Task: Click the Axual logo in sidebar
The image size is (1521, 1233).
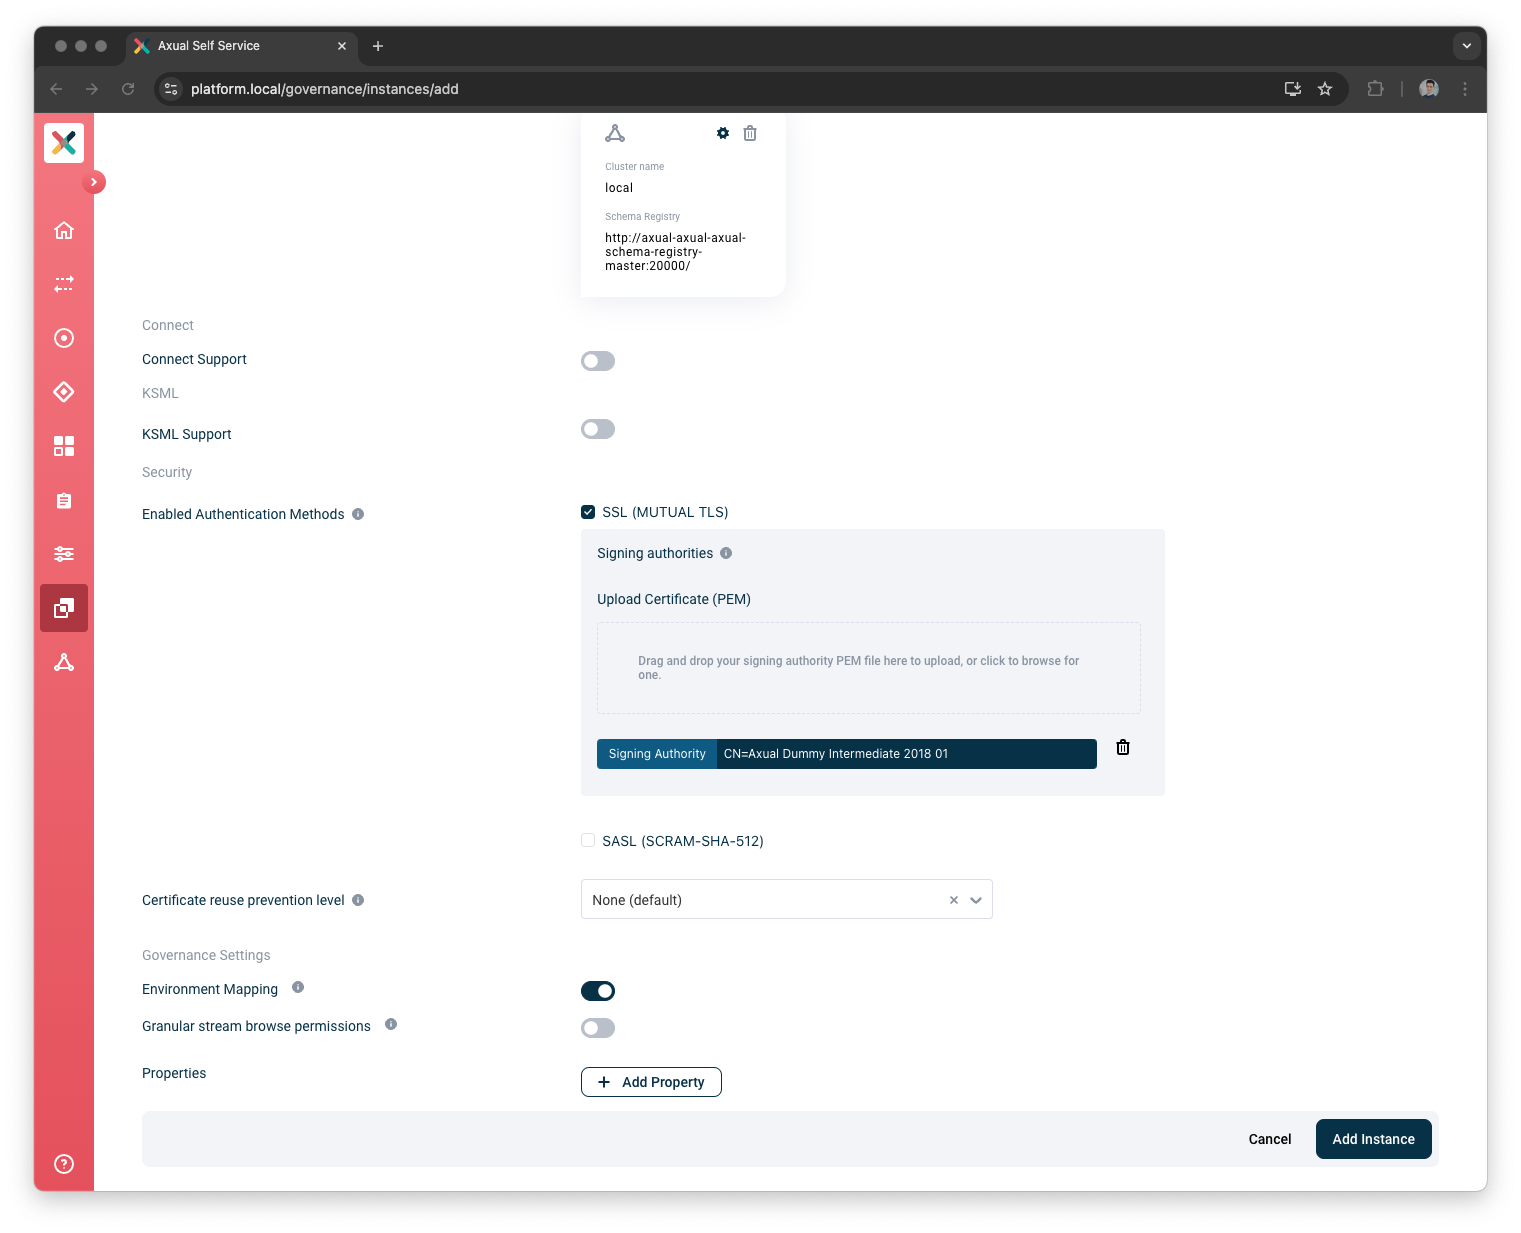Action: (x=64, y=143)
